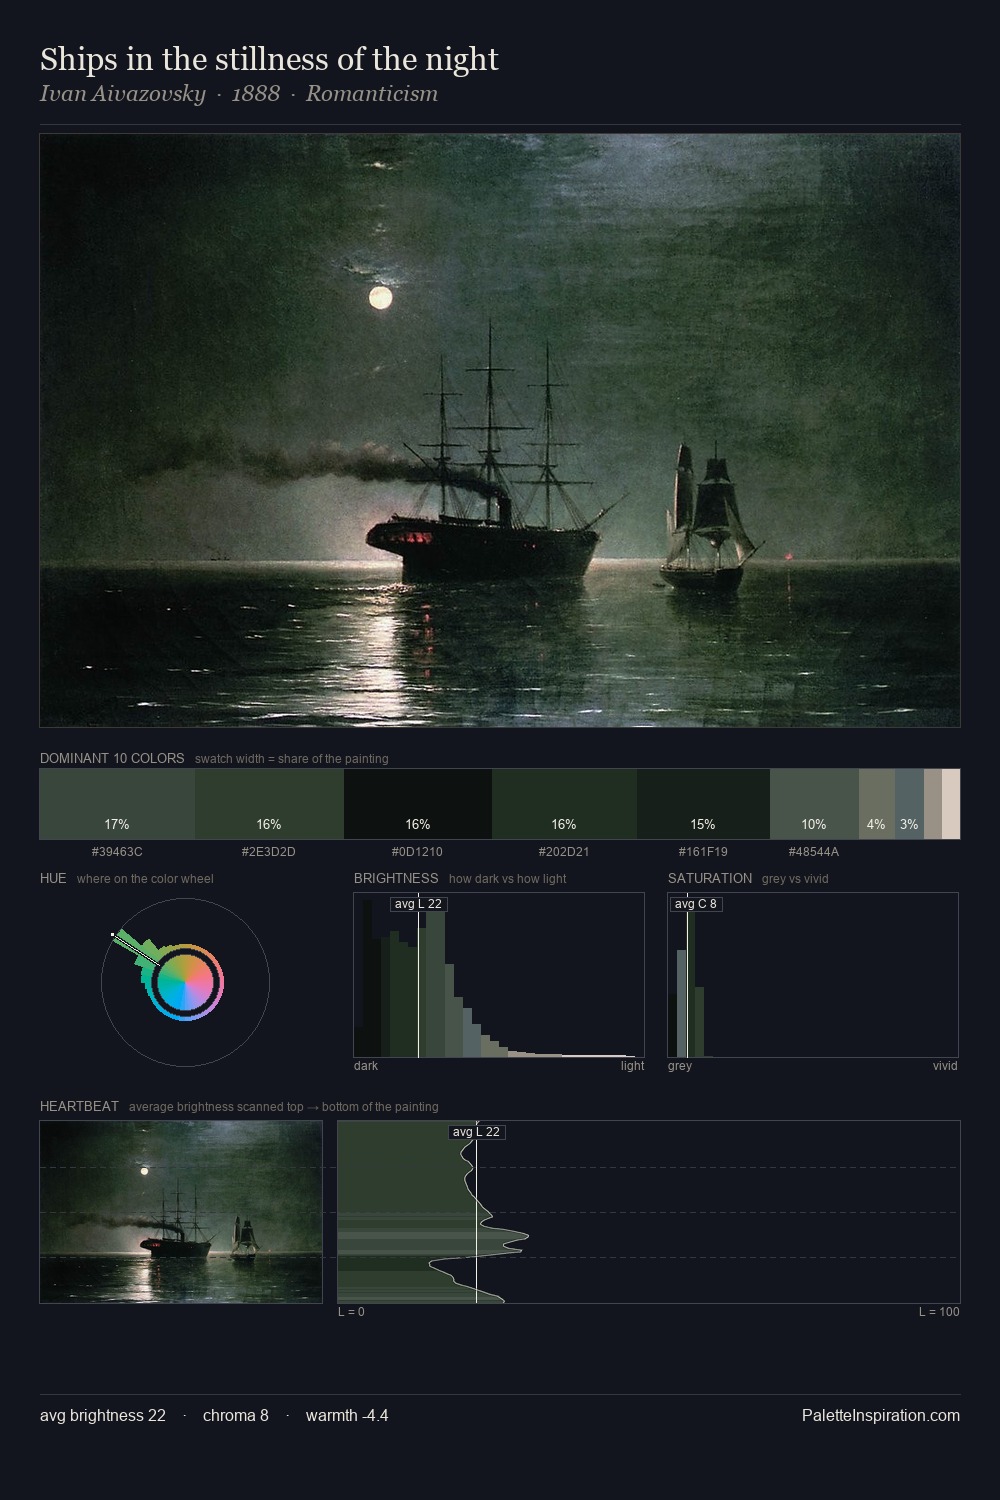The image size is (1000, 1500).
Task: Click the 'grey' label under the saturation chart
Action: [x=680, y=1066]
